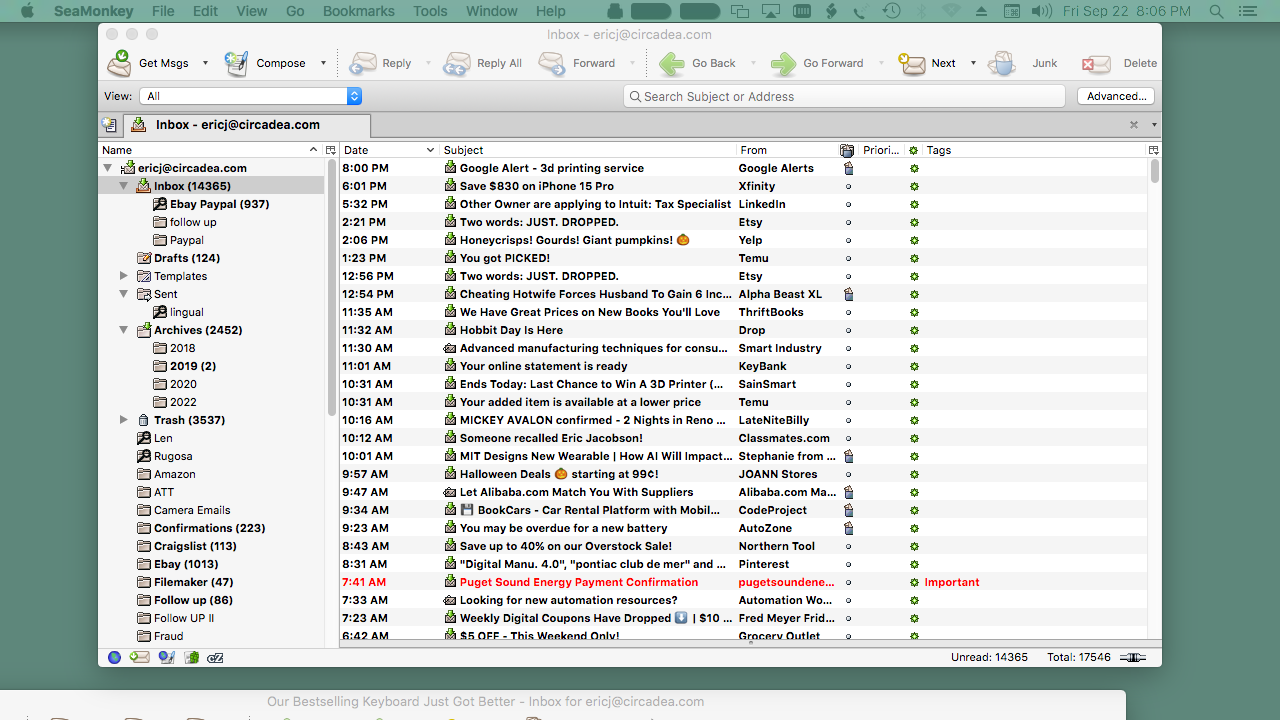Open Compose new message

point(237,63)
